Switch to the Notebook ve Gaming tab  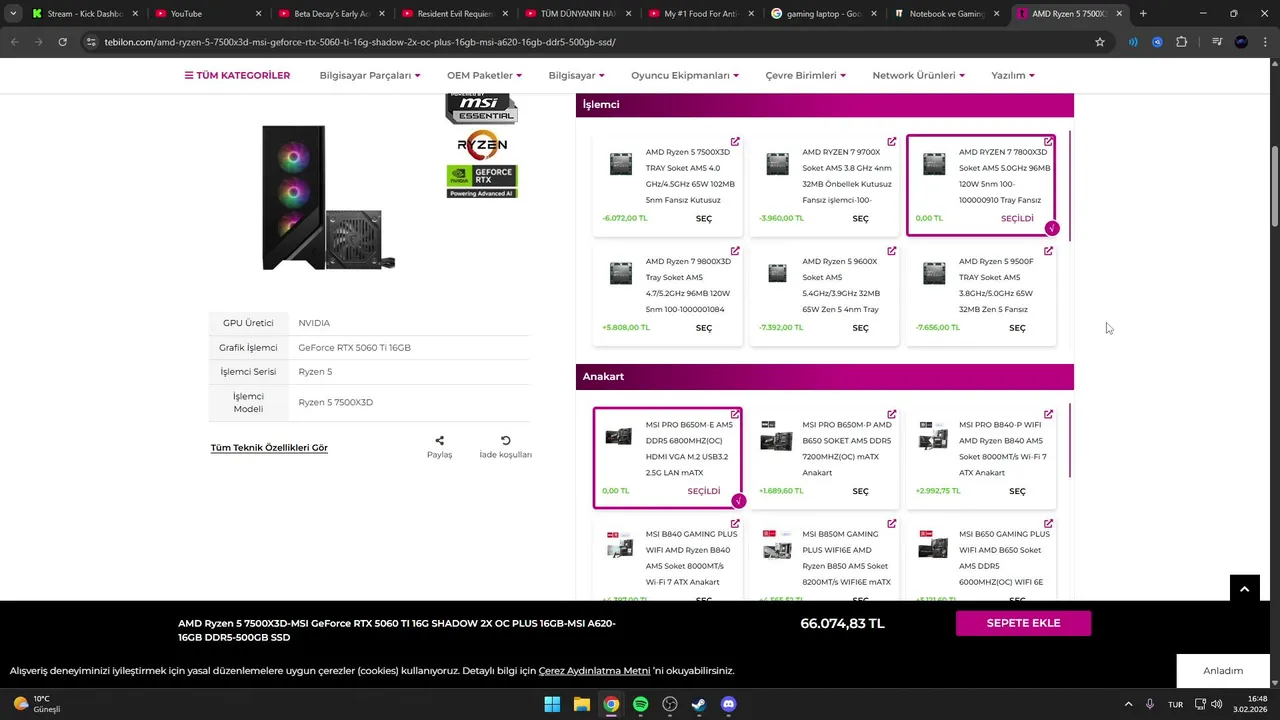pyautogui.click(x=946, y=14)
